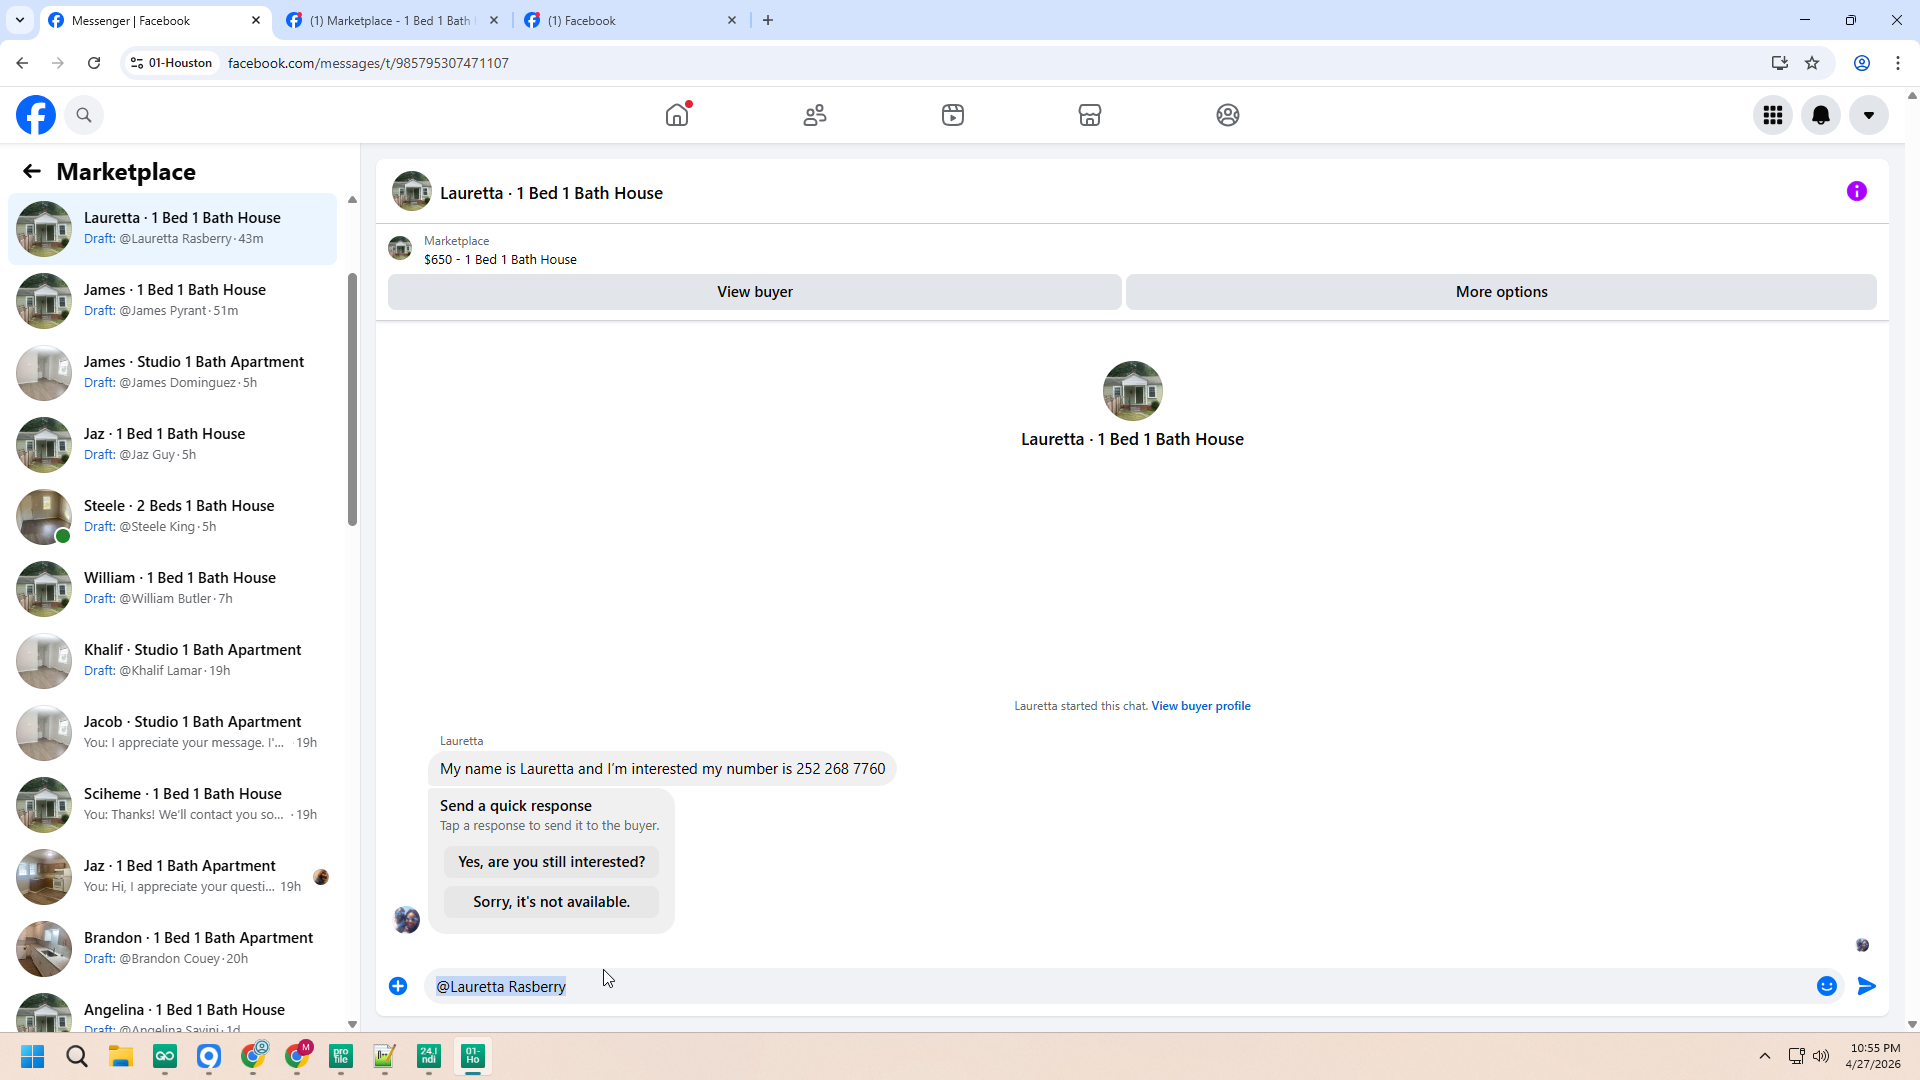Click the plus icon for more message actions
This screenshot has height=1080, width=1920.
tap(398, 986)
